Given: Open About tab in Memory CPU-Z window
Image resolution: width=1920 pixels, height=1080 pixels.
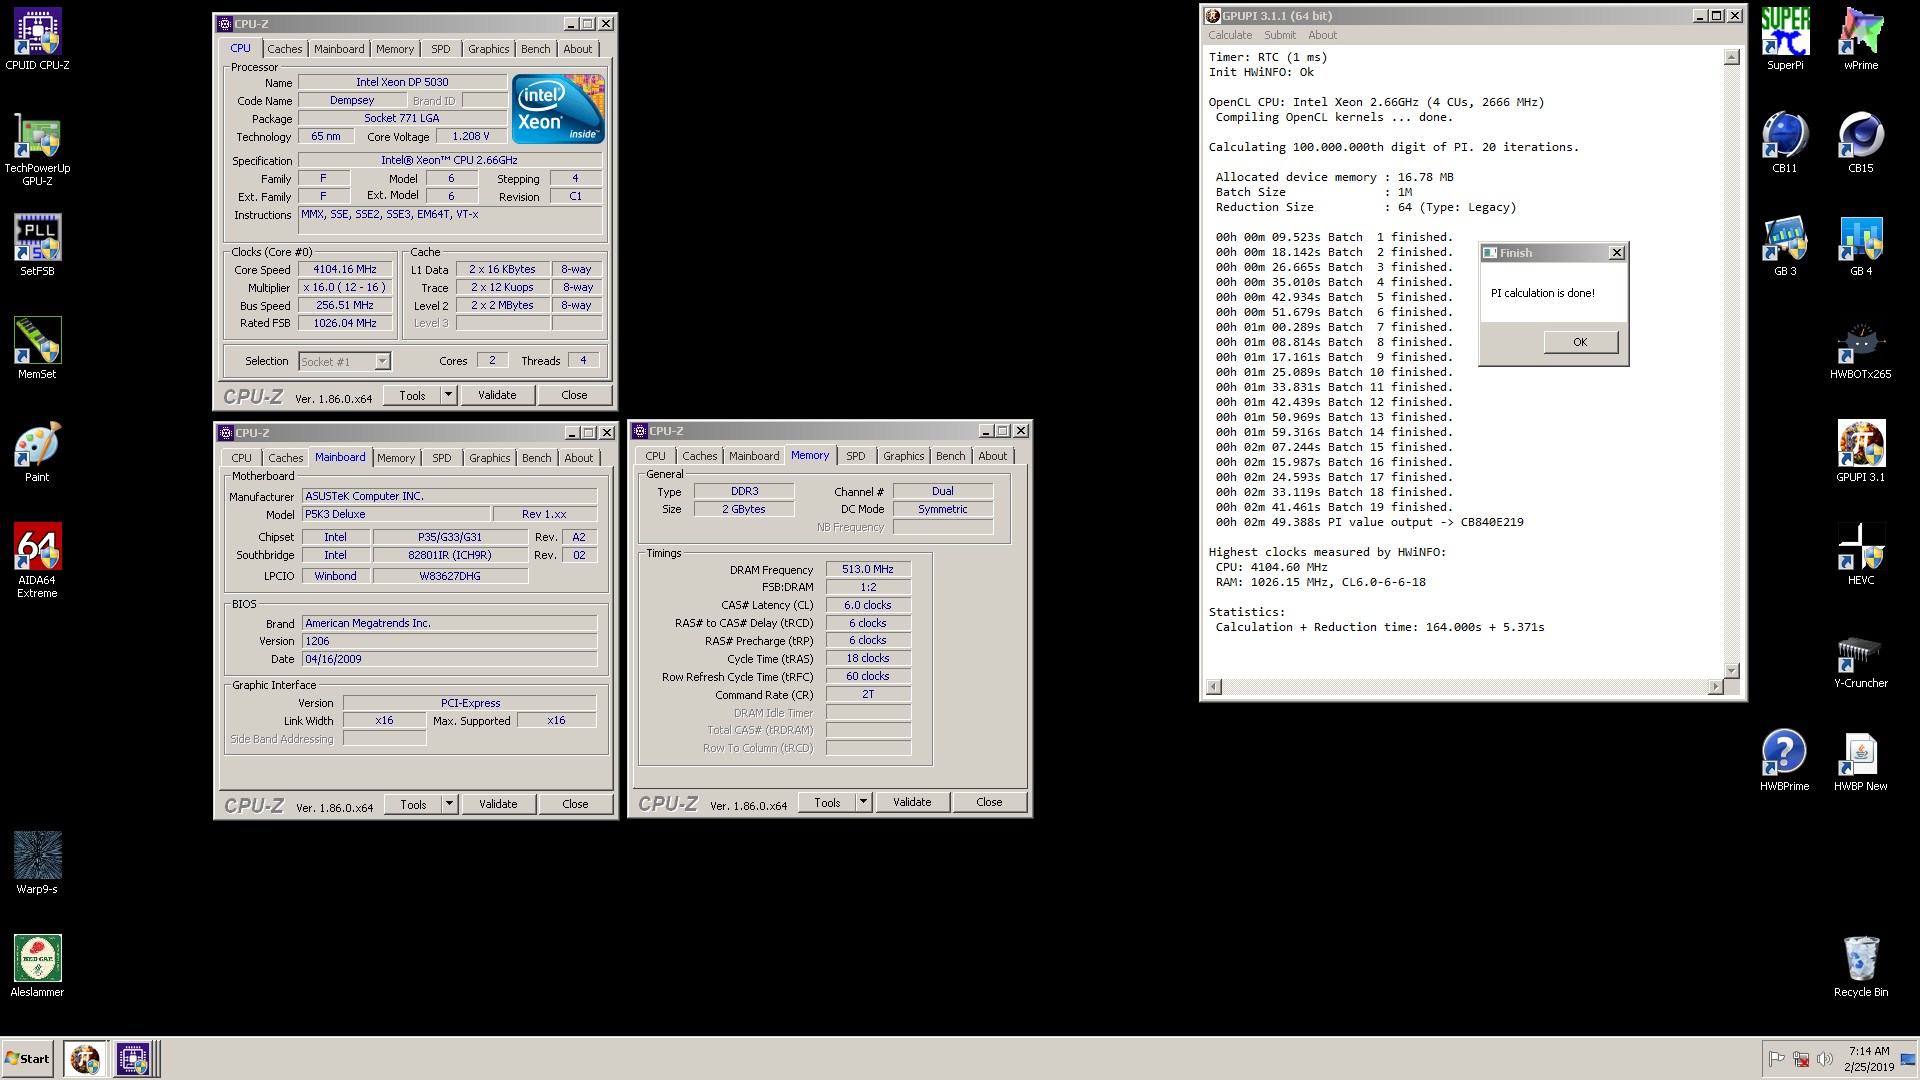Looking at the screenshot, I should click(x=993, y=456).
